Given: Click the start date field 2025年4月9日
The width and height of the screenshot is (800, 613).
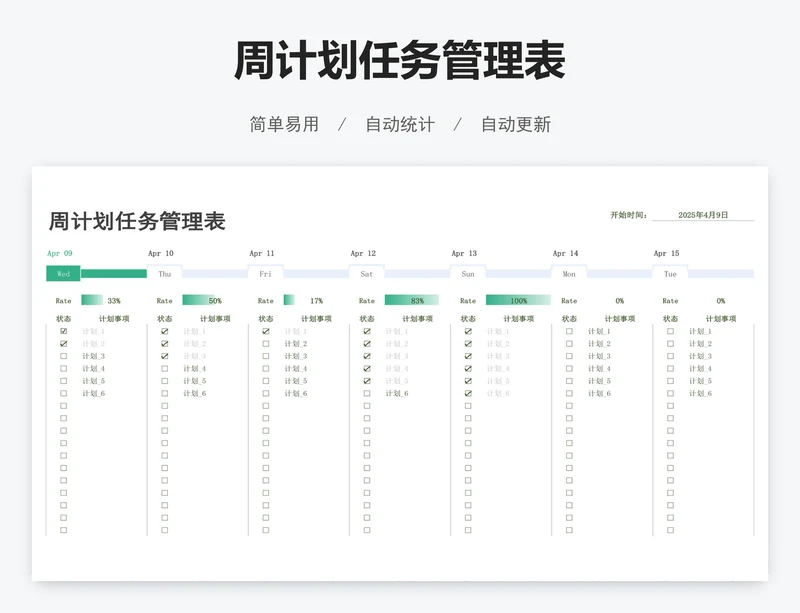Looking at the screenshot, I should [x=703, y=215].
